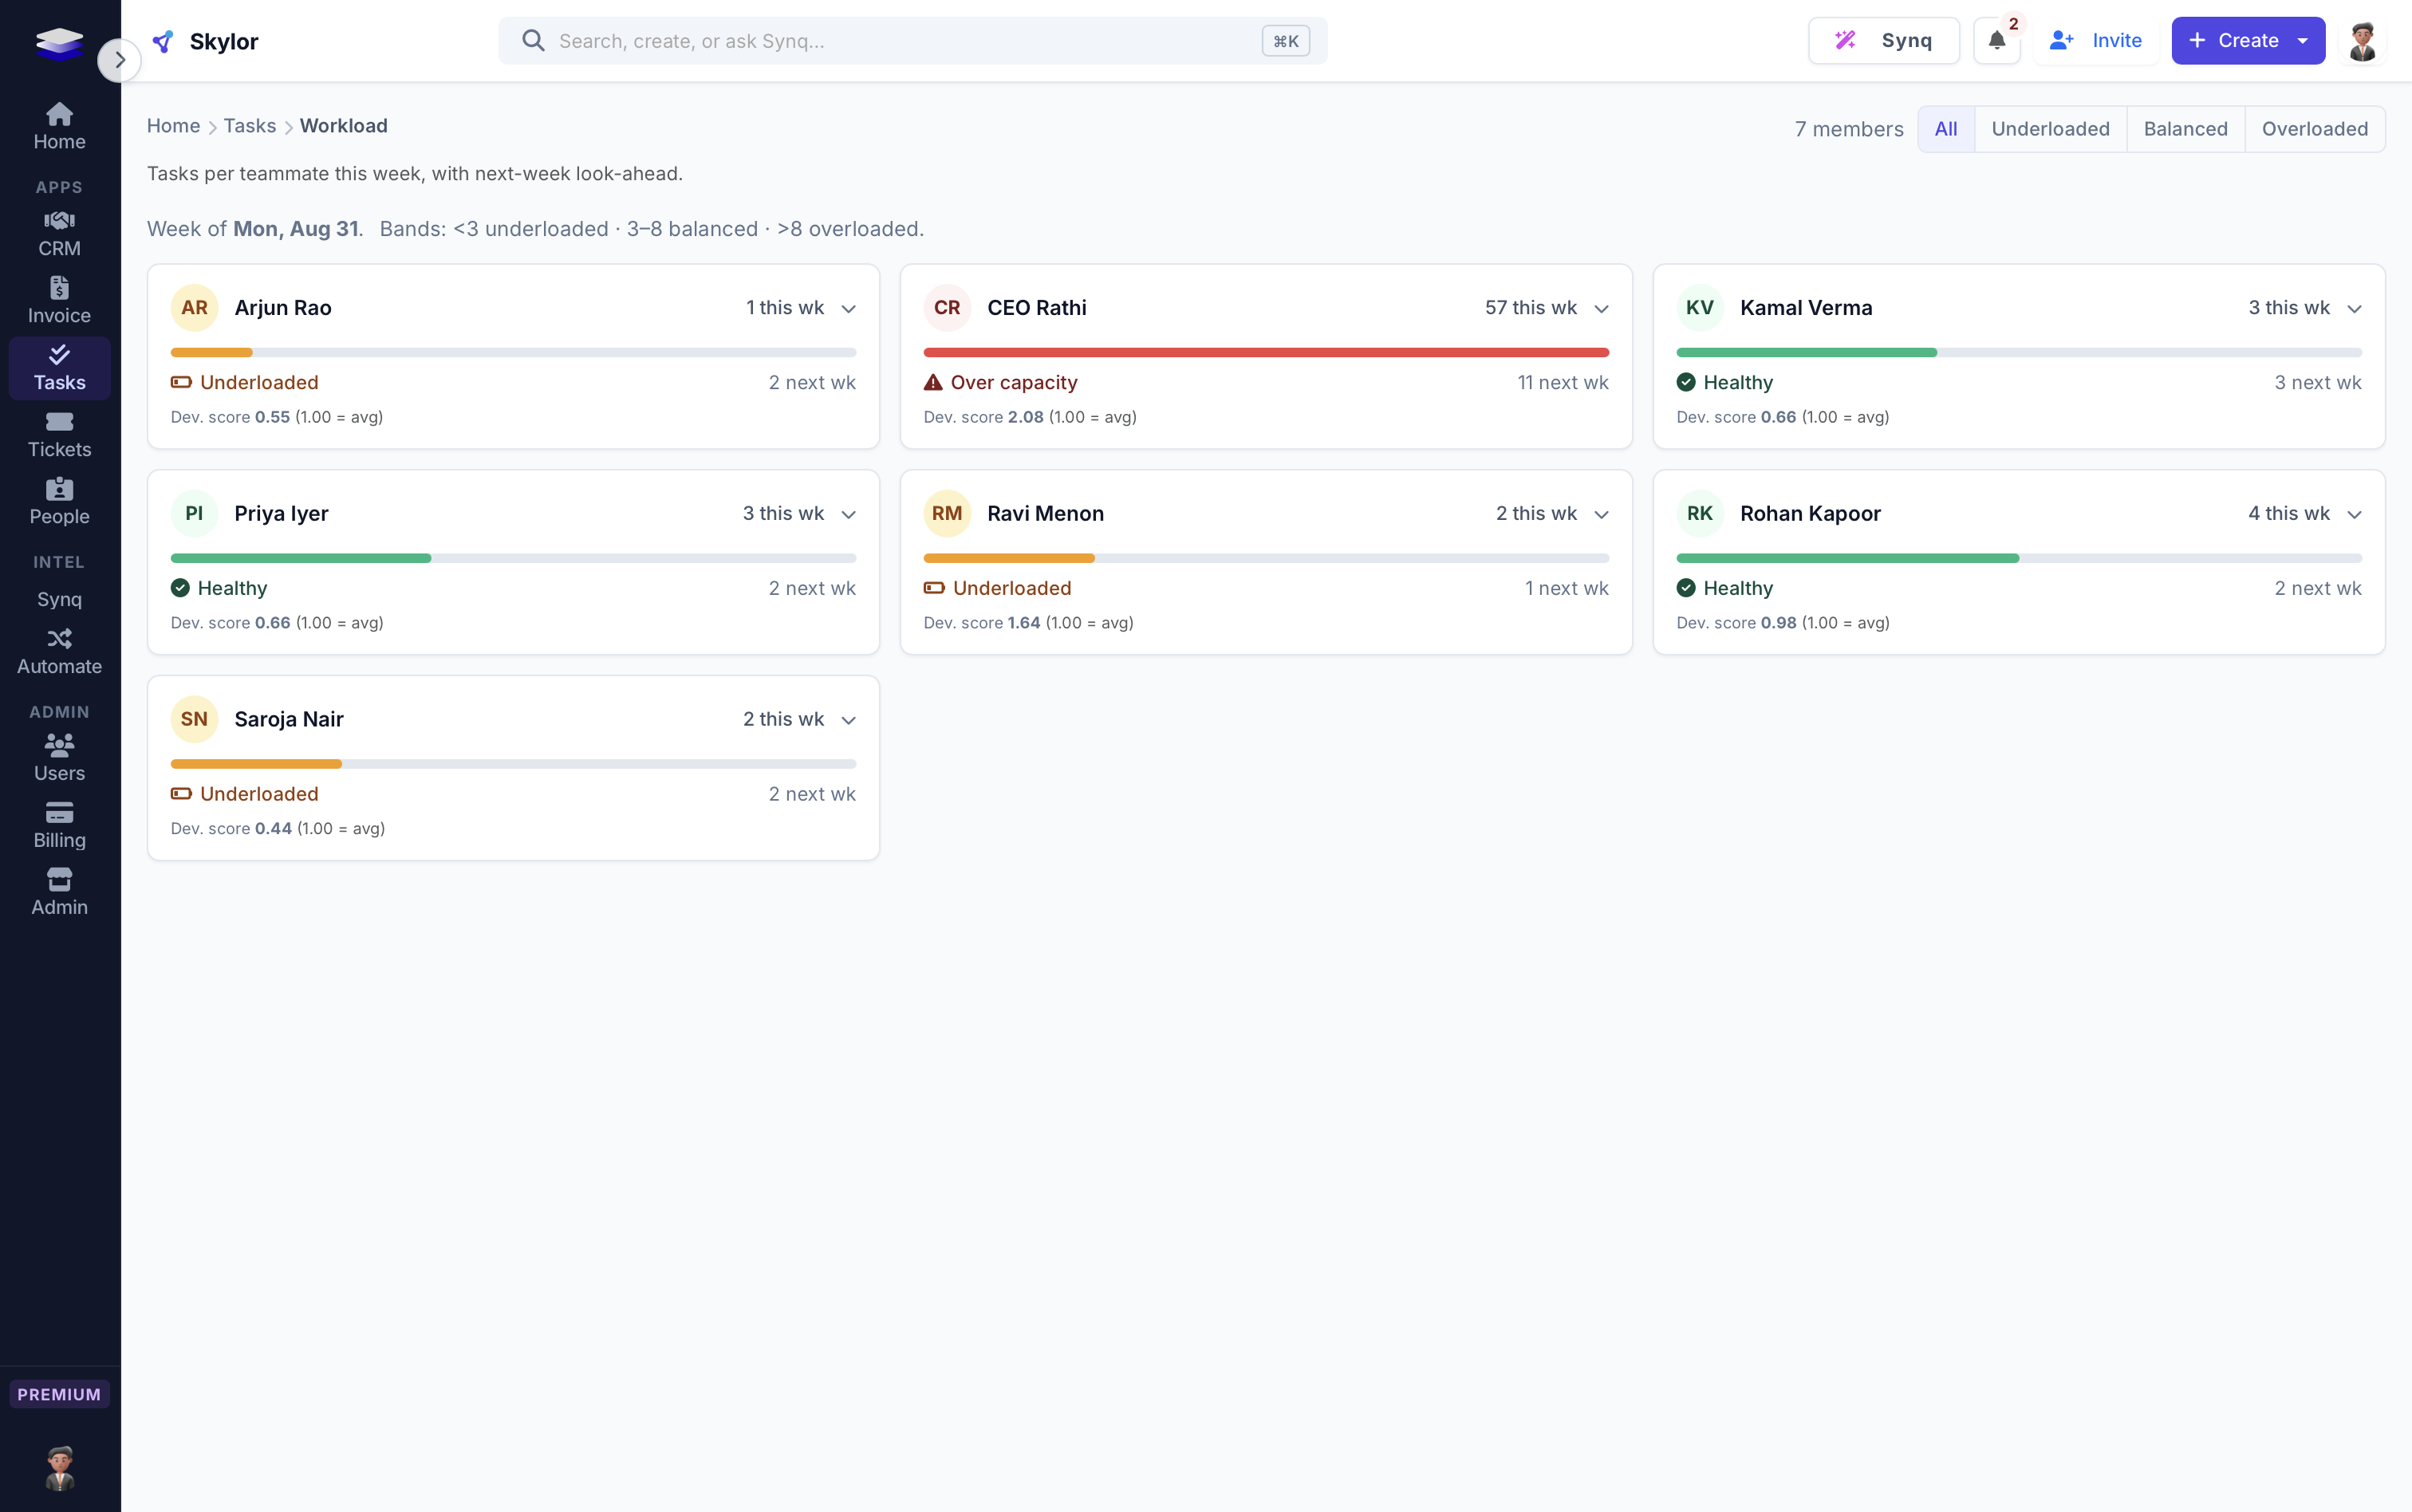2412x1512 pixels.
Task: Expand CEO Rathi's task list
Action: coord(1601,309)
